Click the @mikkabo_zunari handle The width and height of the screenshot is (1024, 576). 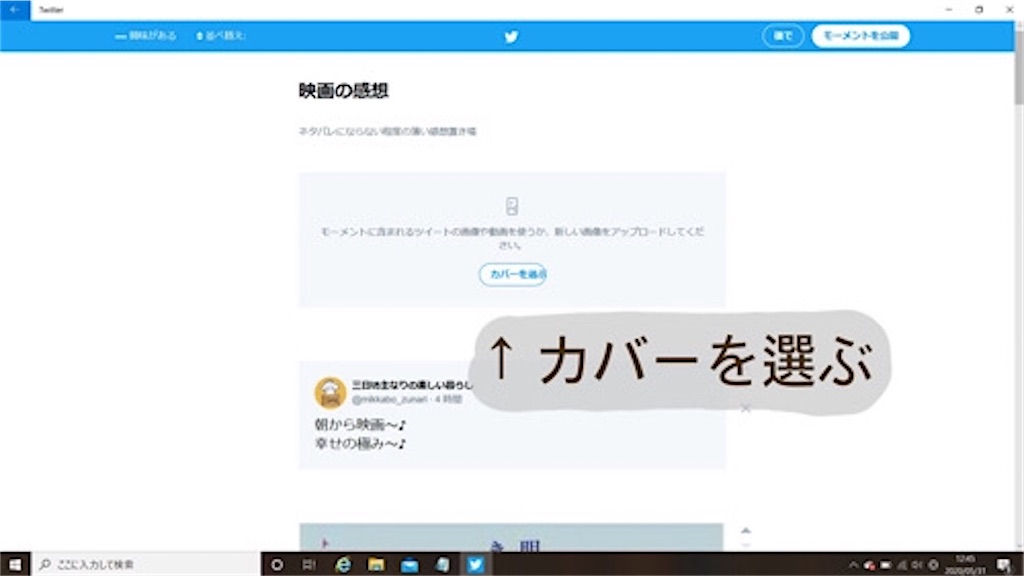tap(389, 399)
